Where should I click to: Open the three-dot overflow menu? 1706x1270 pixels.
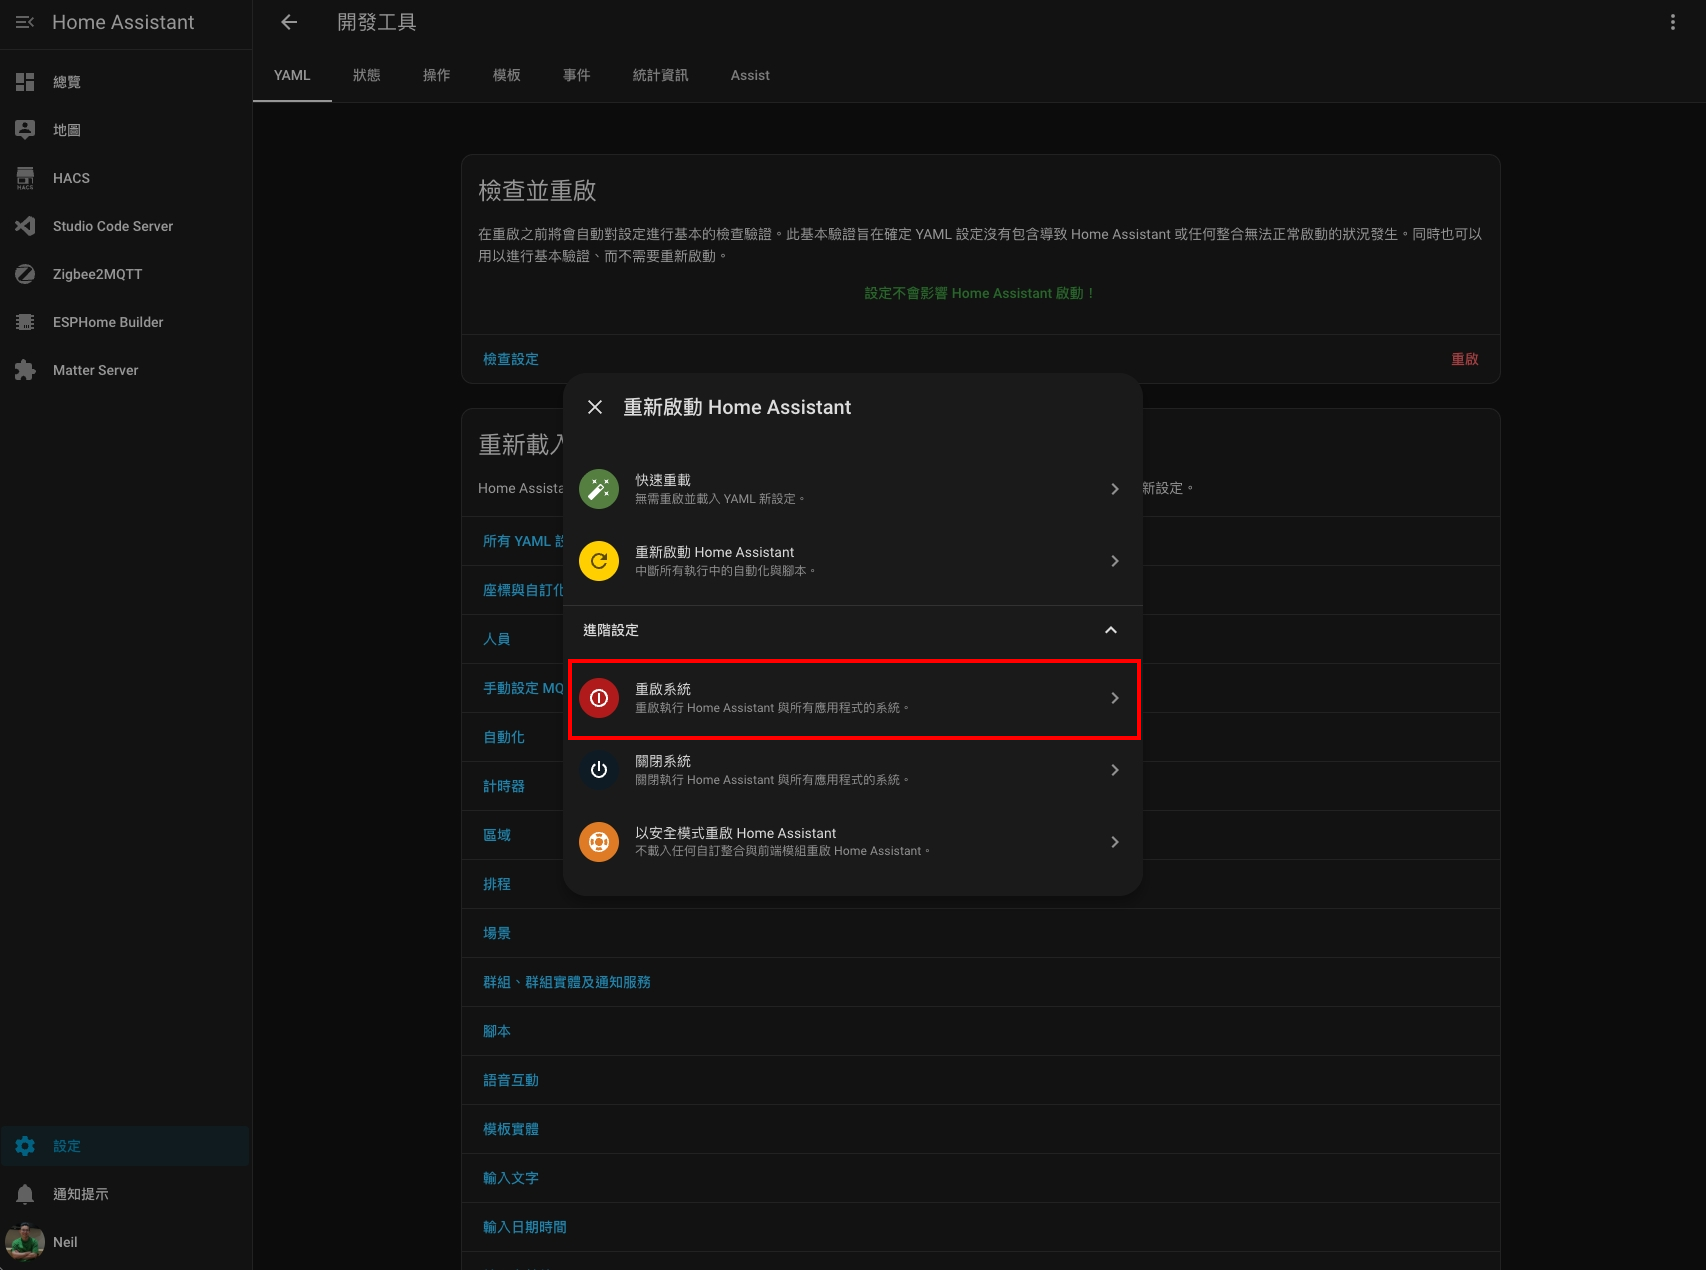tap(1673, 22)
